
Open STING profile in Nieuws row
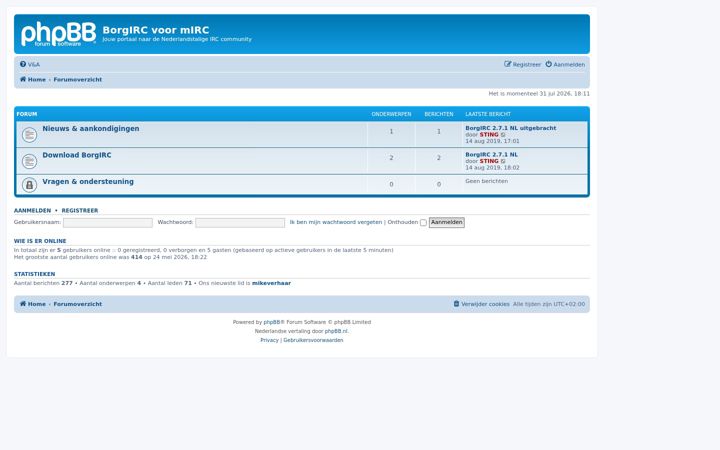pos(489,135)
